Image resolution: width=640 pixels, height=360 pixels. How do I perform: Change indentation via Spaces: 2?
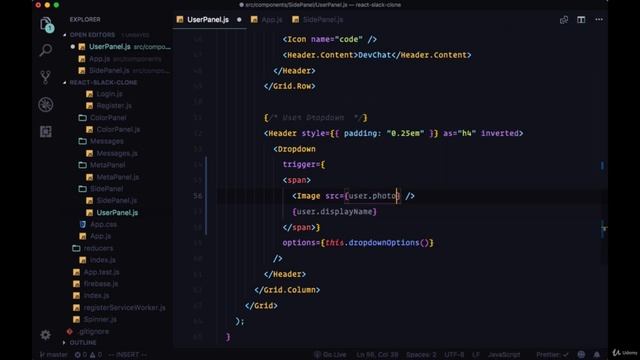pyautogui.click(x=421, y=355)
